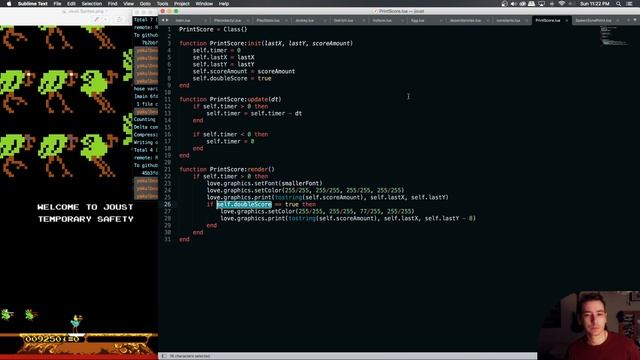640x360 pixels.
Task: Toggle the side bar status bar icon
Action: pos(164,356)
